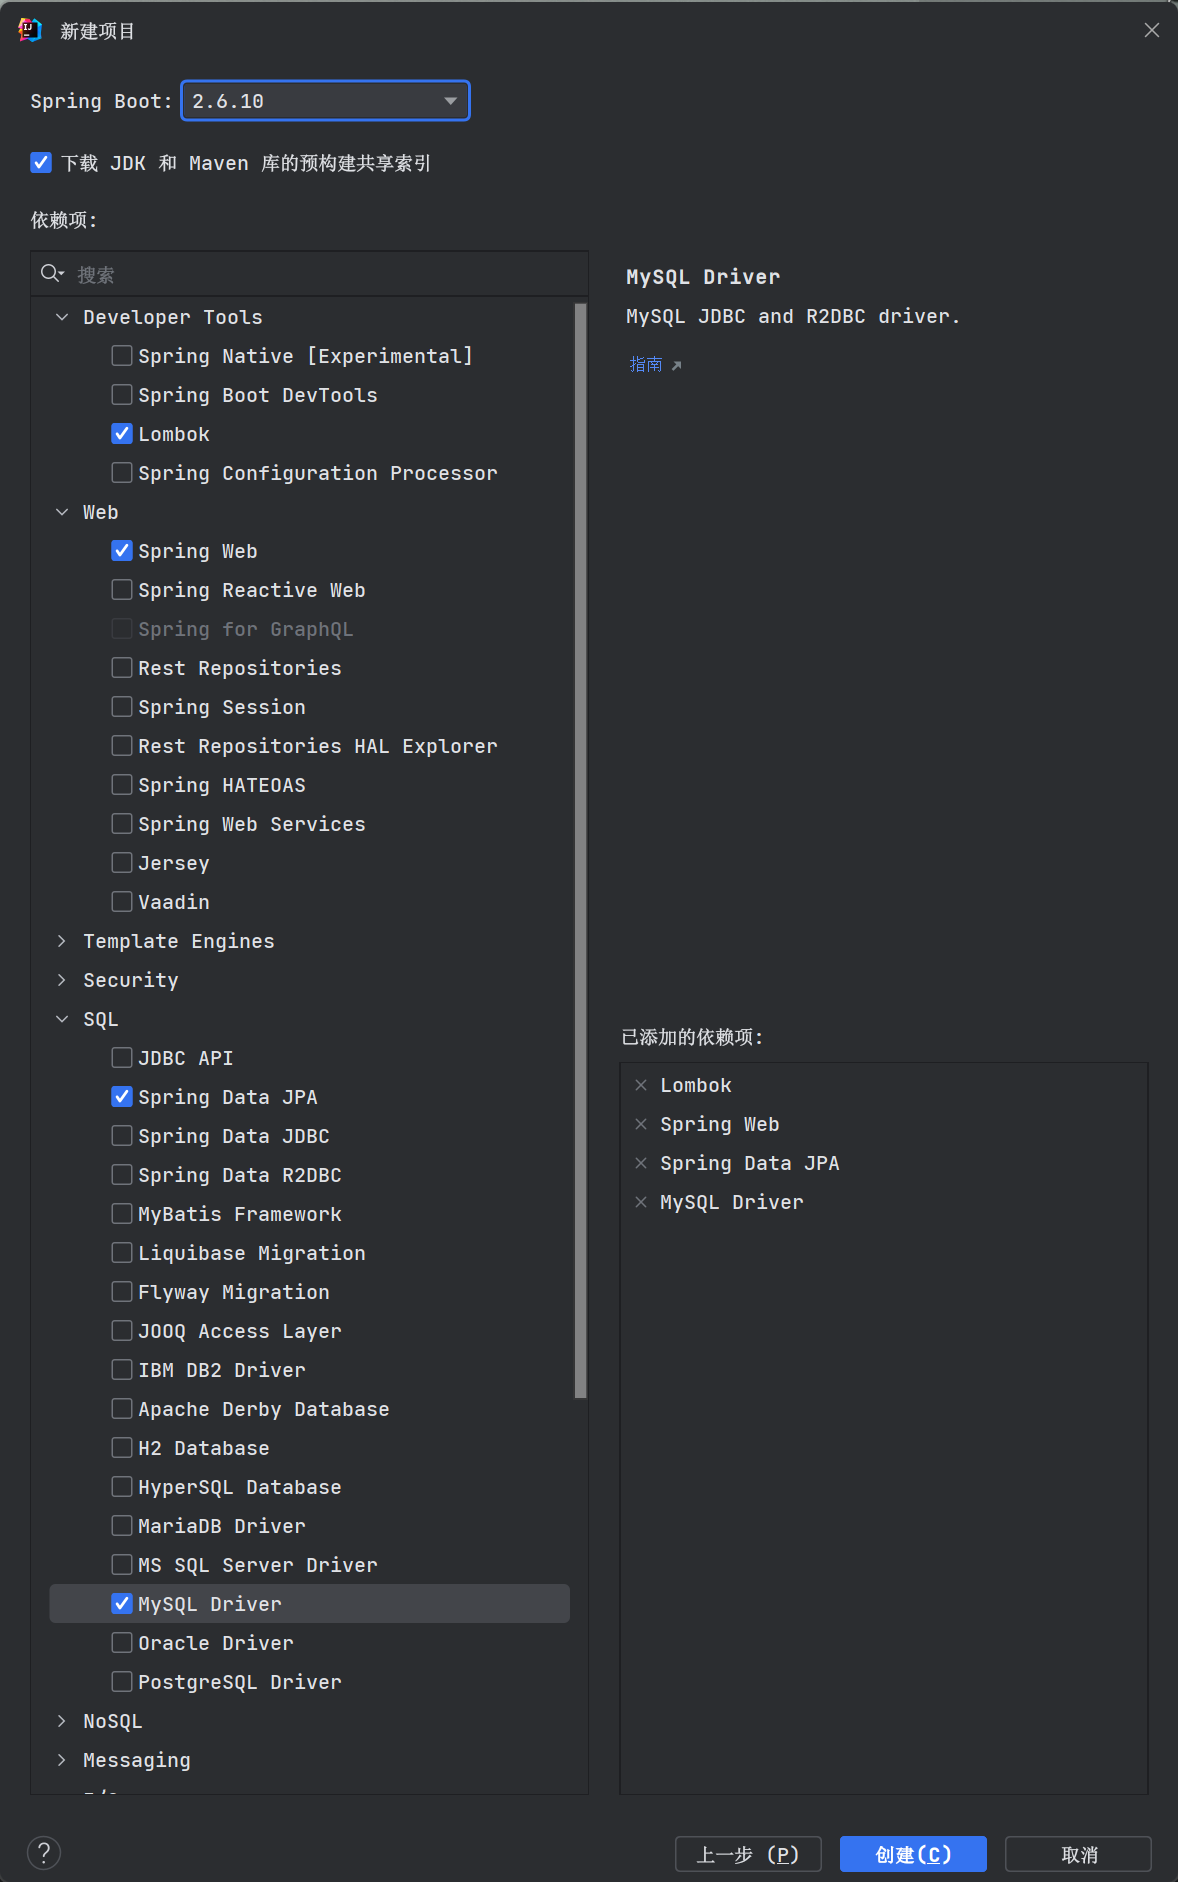
Task: Select the Liquibase Migration row
Action: [x=309, y=1253]
